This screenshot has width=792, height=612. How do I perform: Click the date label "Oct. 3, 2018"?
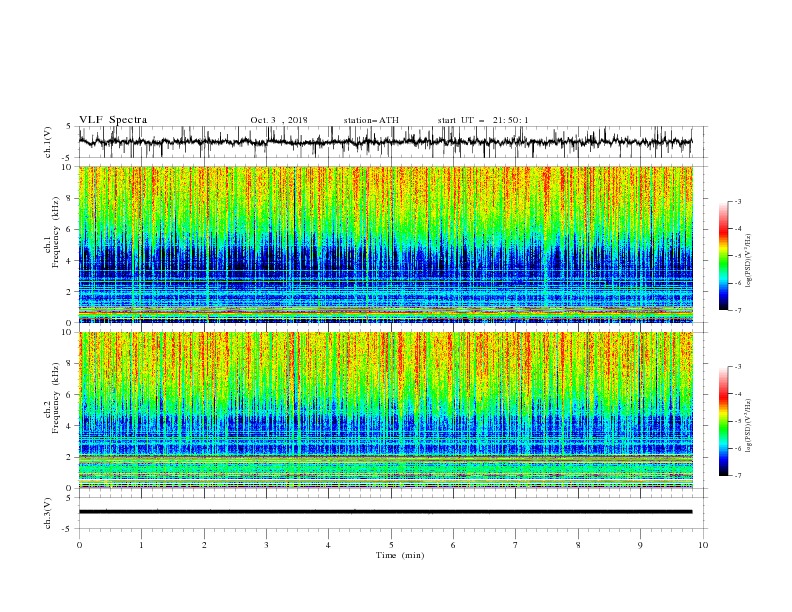click(x=279, y=120)
